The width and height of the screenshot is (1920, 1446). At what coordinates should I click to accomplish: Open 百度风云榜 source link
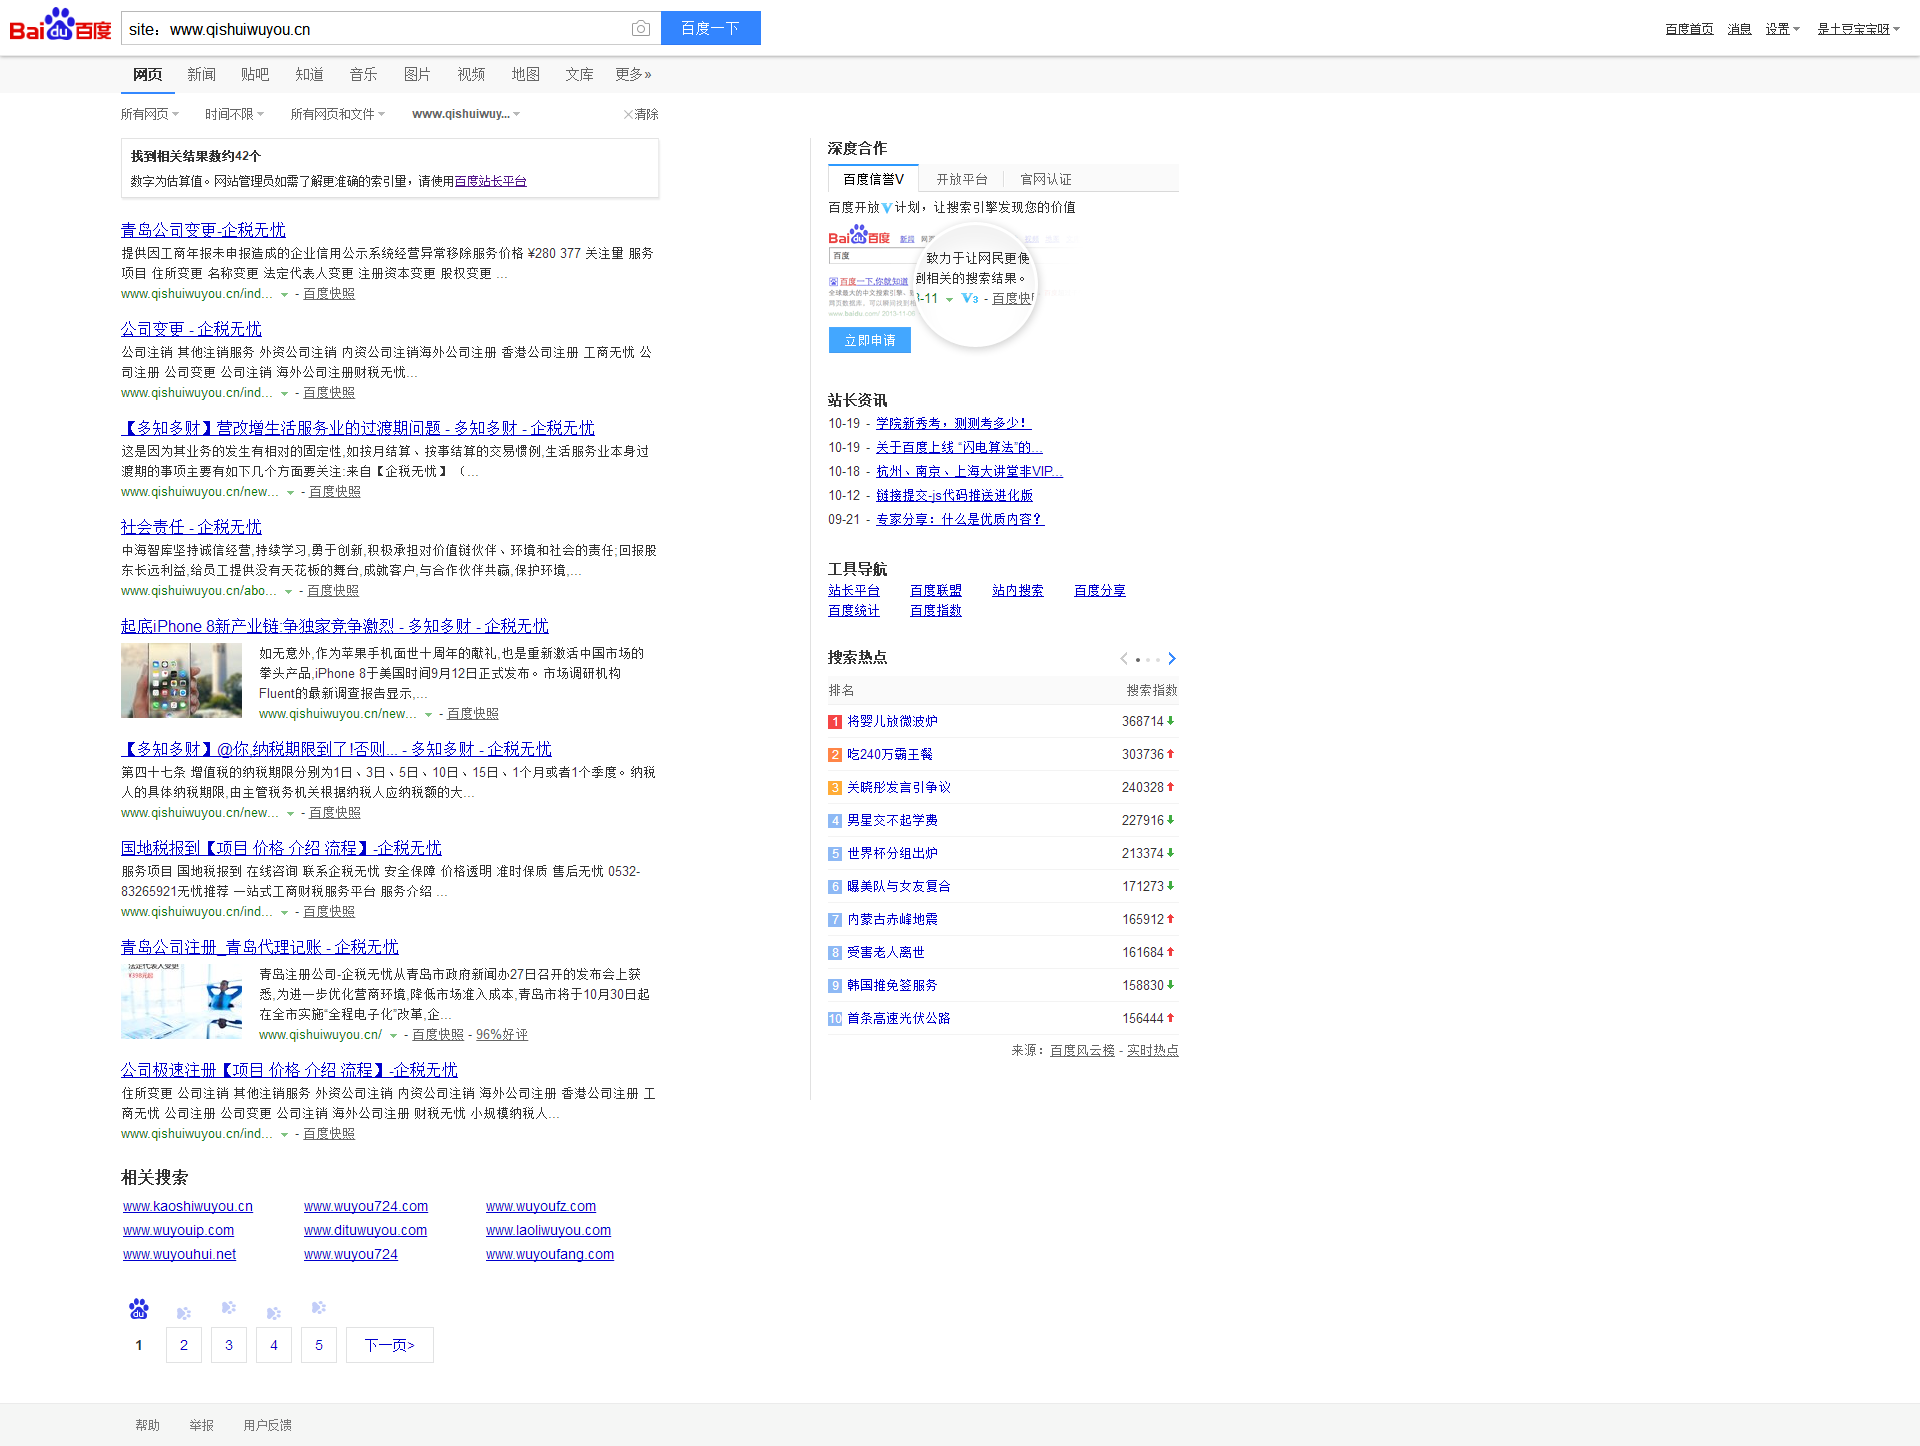pyautogui.click(x=1082, y=1051)
